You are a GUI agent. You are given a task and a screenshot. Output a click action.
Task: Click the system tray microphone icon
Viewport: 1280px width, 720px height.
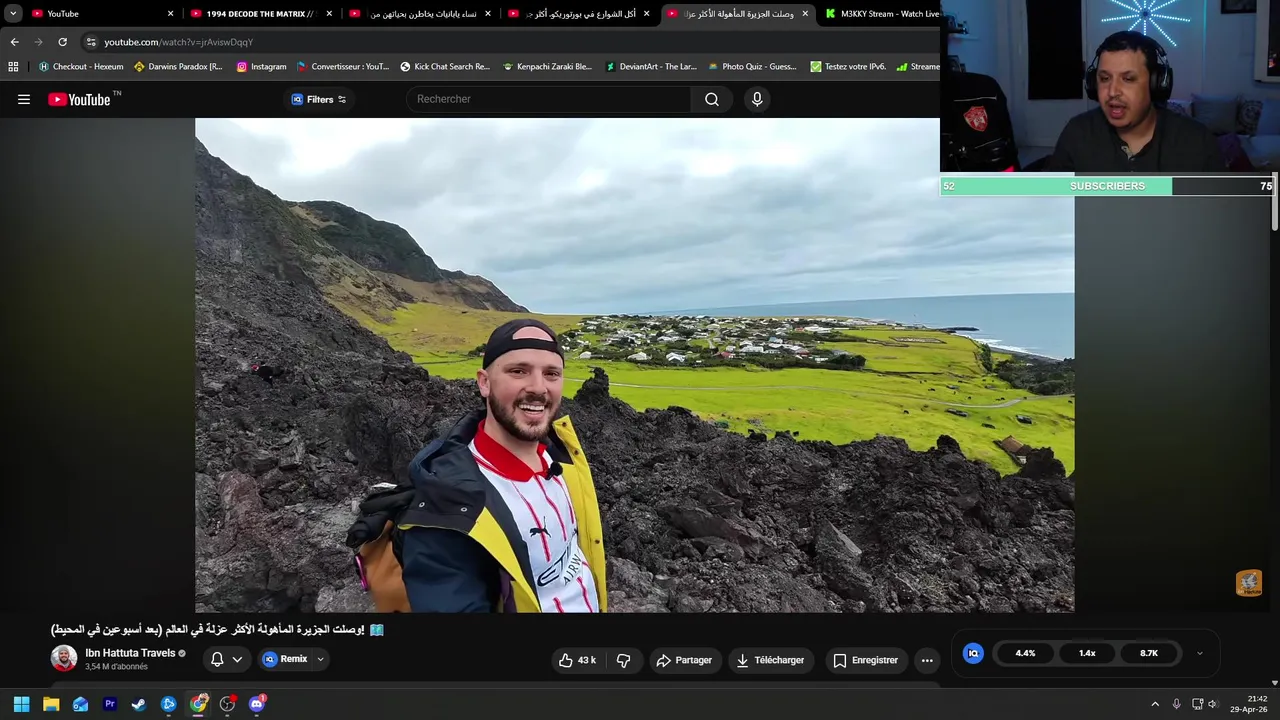click(x=1176, y=704)
